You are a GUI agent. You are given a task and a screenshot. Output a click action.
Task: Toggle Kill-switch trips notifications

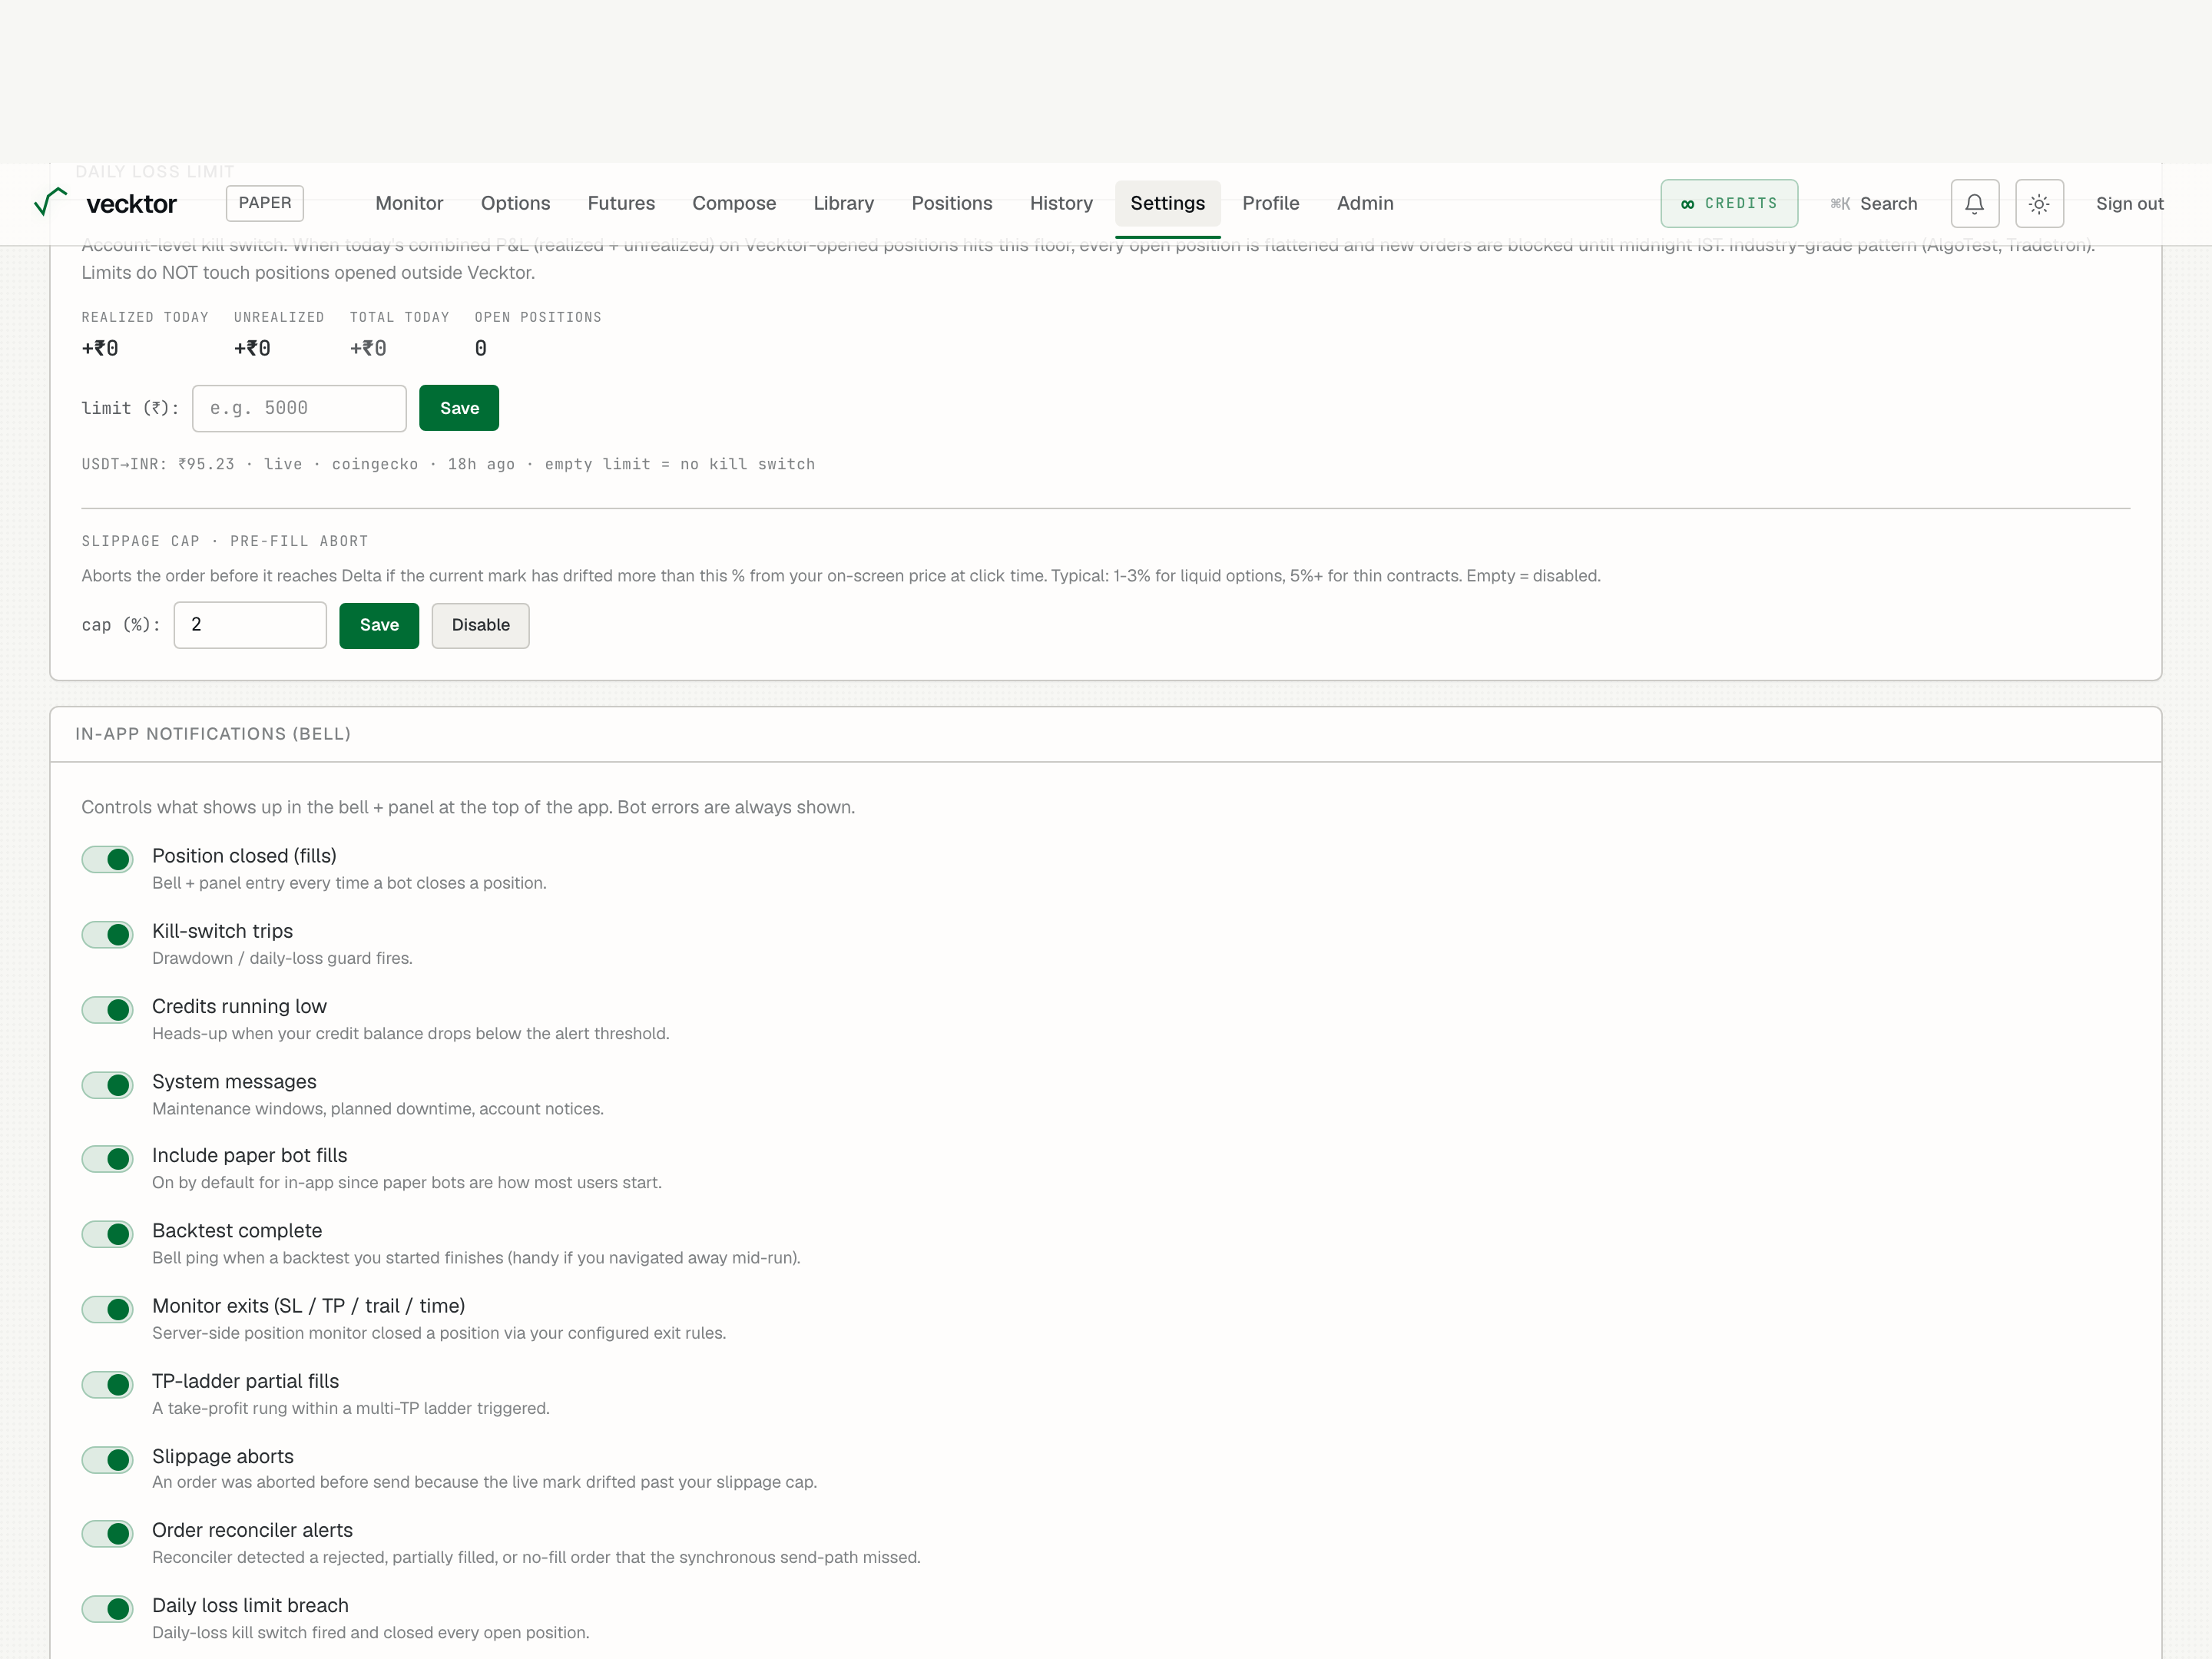pos(107,934)
